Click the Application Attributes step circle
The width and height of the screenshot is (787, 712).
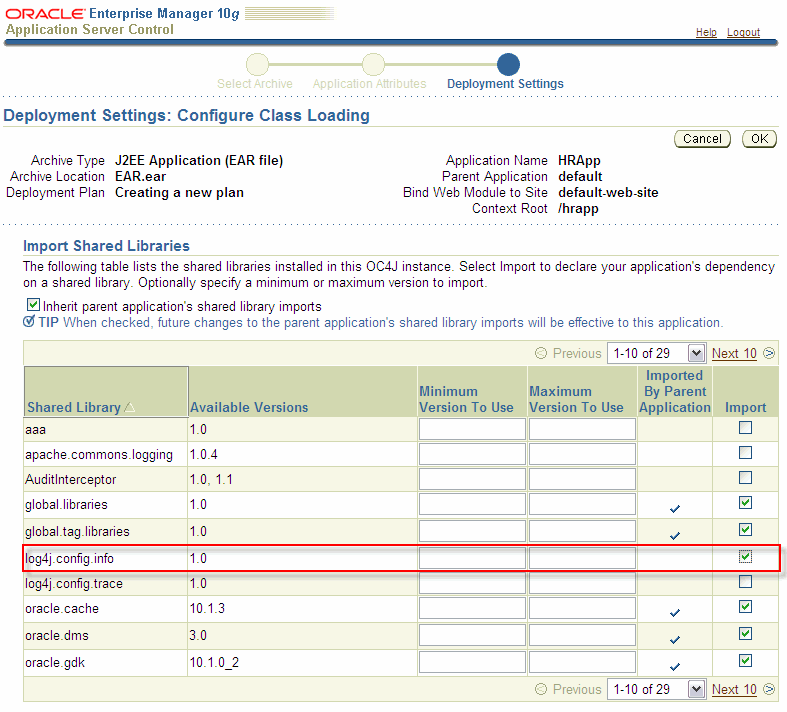click(x=373, y=64)
